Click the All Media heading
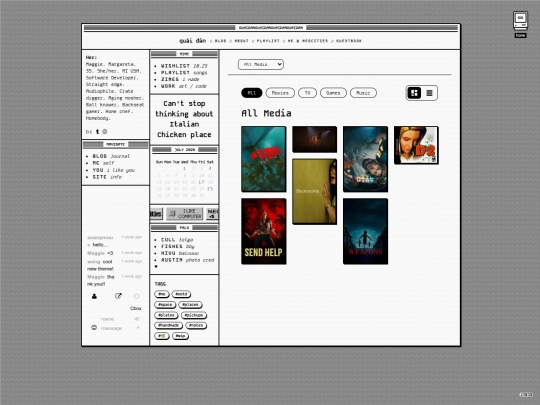The width and height of the screenshot is (540, 405). 266,113
